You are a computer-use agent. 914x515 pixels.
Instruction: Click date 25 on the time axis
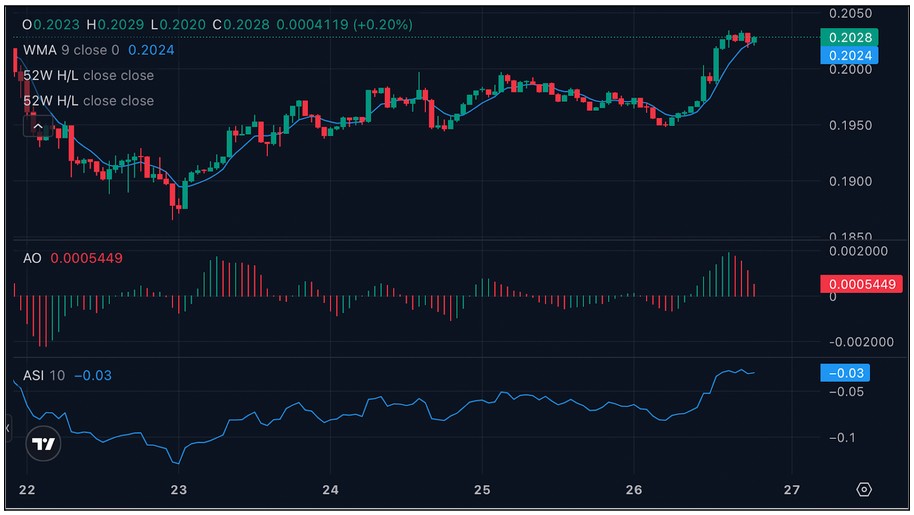click(x=482, y=491)
